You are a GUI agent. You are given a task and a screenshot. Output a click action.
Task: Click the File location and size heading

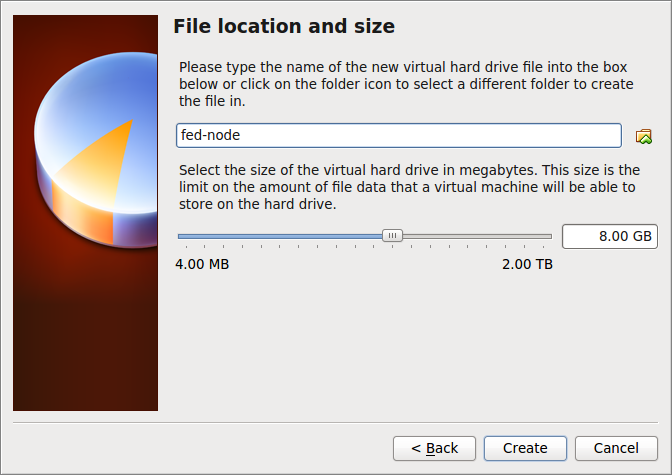click(284, 26)
